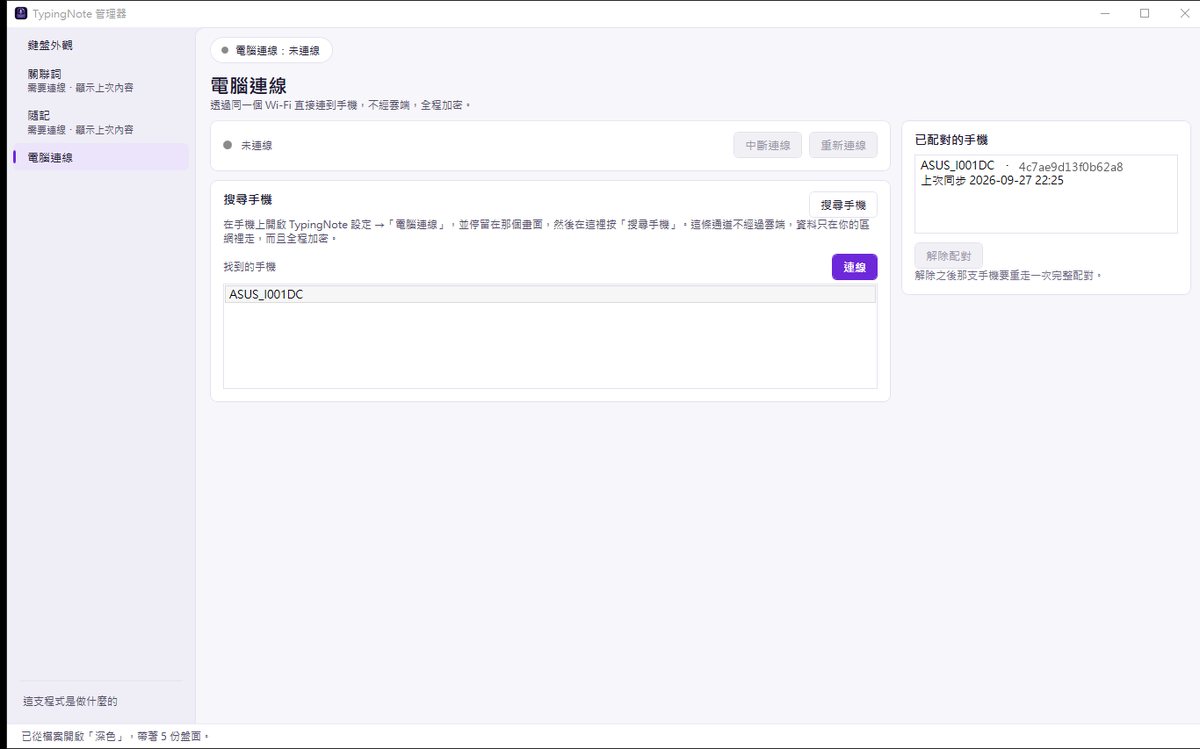This screenshot has height=749, width=1200.
Task: Click the connection status pill 電腦連線：未連線
Action: point(271,50)
